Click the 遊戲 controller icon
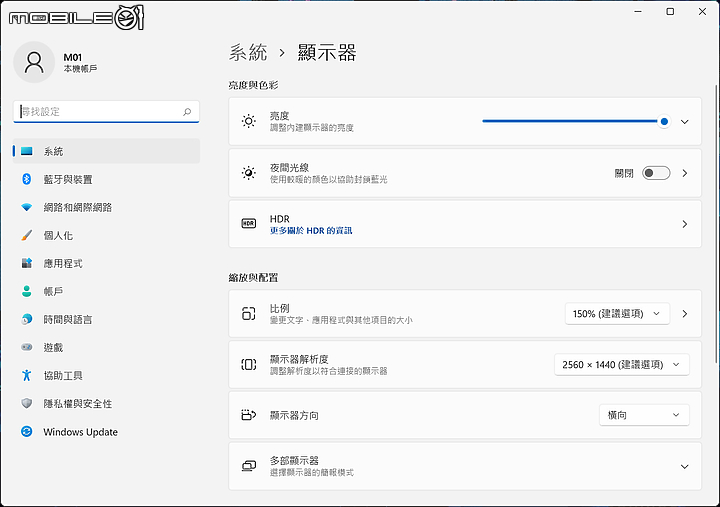The image size is (720, 507). 27,347
